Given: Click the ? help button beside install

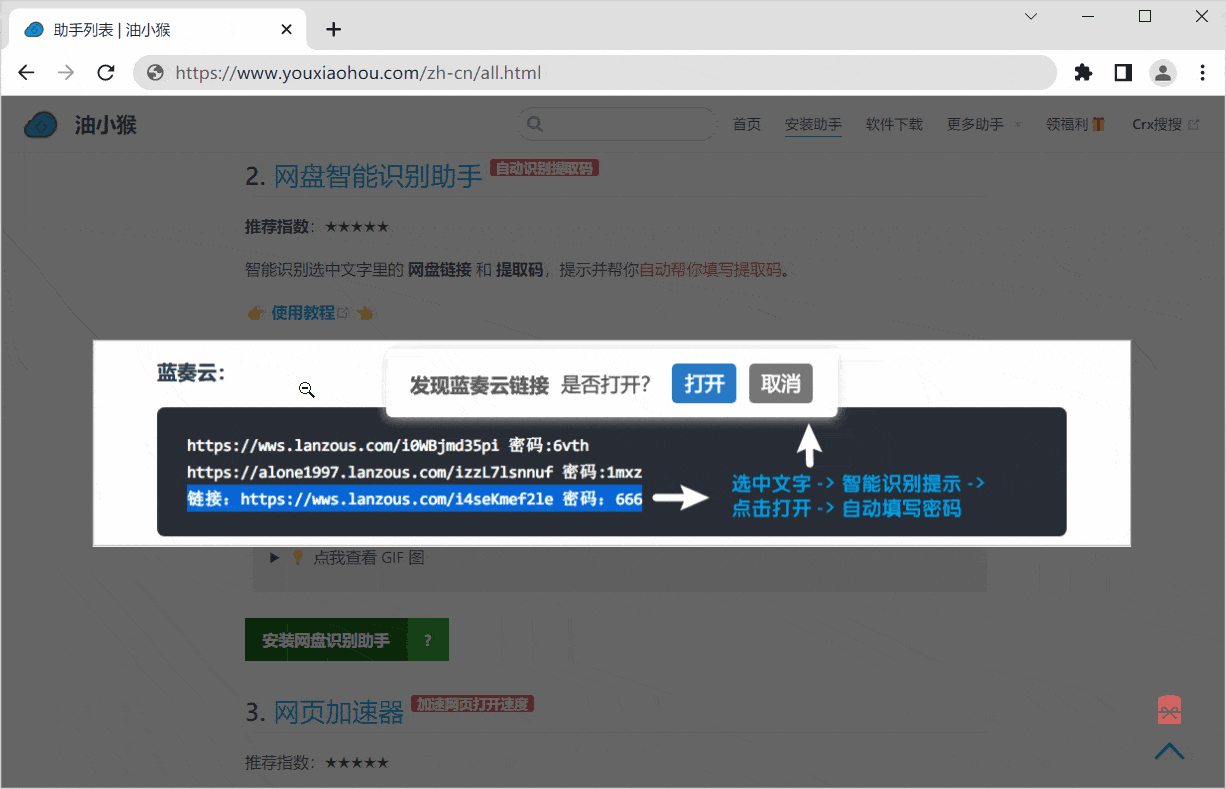Looking at the screenshot, I should click(x=428, y=640).
